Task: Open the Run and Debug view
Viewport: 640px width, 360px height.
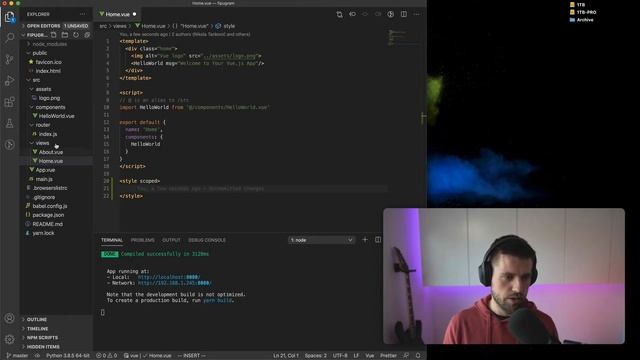Action: click(9, 80)
